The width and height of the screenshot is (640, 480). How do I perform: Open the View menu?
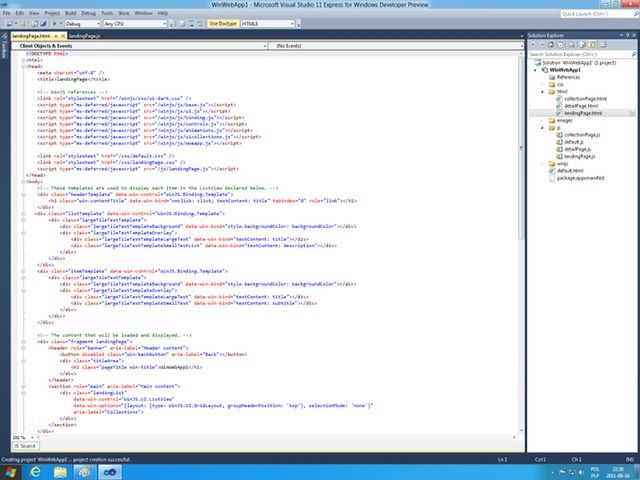[34, 13]
